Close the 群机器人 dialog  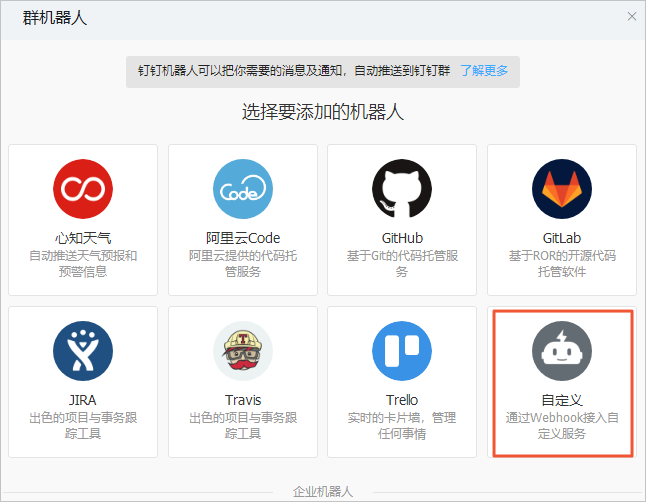[632, 16]
